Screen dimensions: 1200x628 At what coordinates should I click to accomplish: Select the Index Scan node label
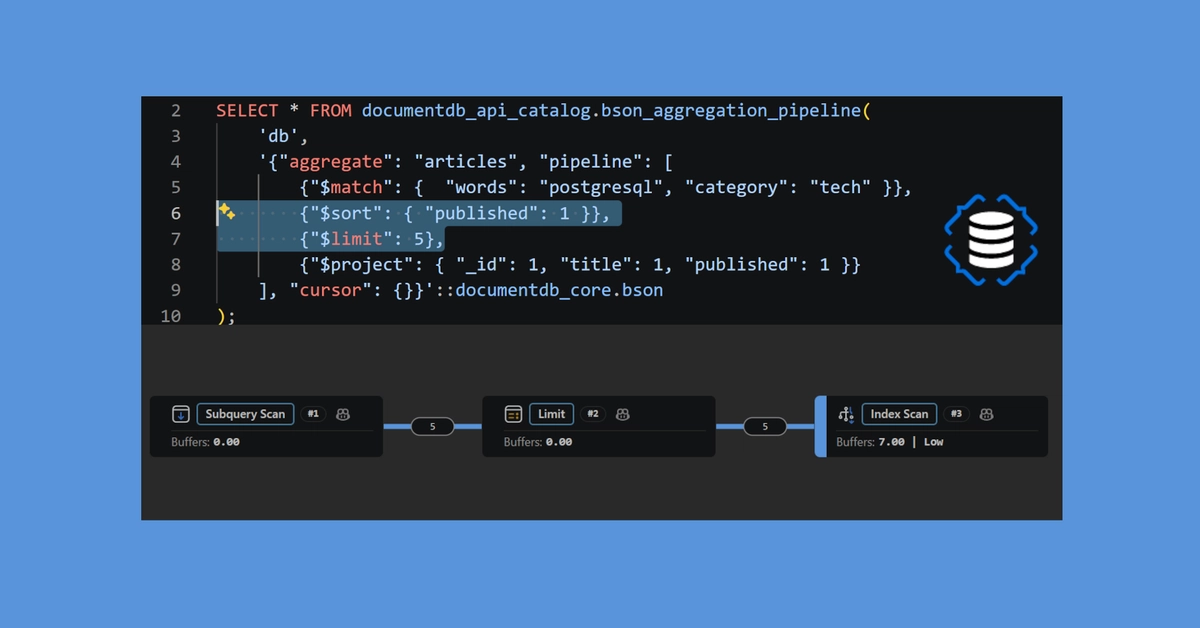coord(900,414)
